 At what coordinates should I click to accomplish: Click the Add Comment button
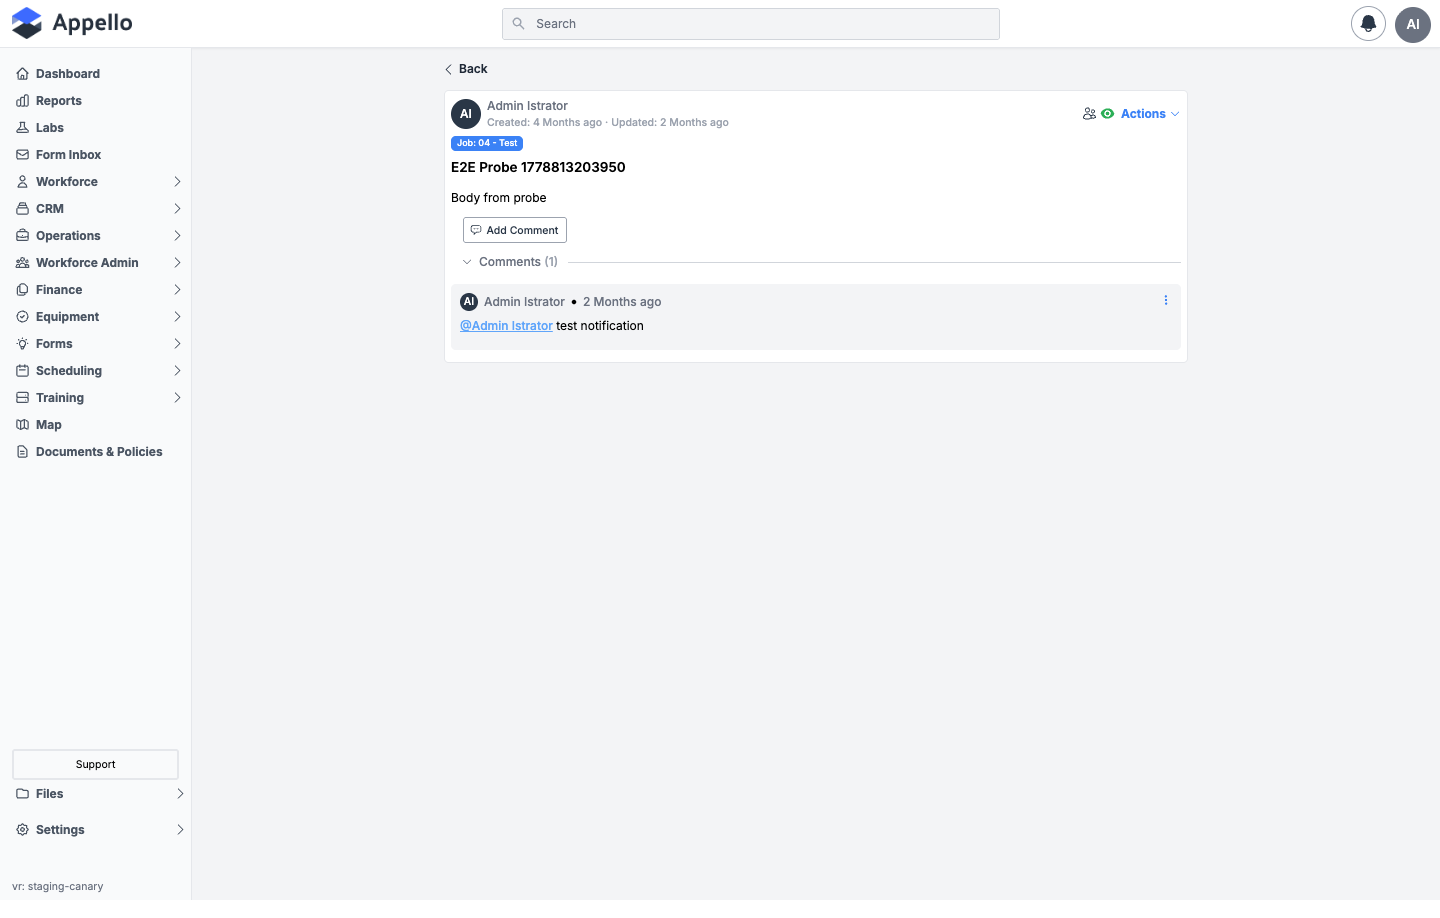[515, 230]
